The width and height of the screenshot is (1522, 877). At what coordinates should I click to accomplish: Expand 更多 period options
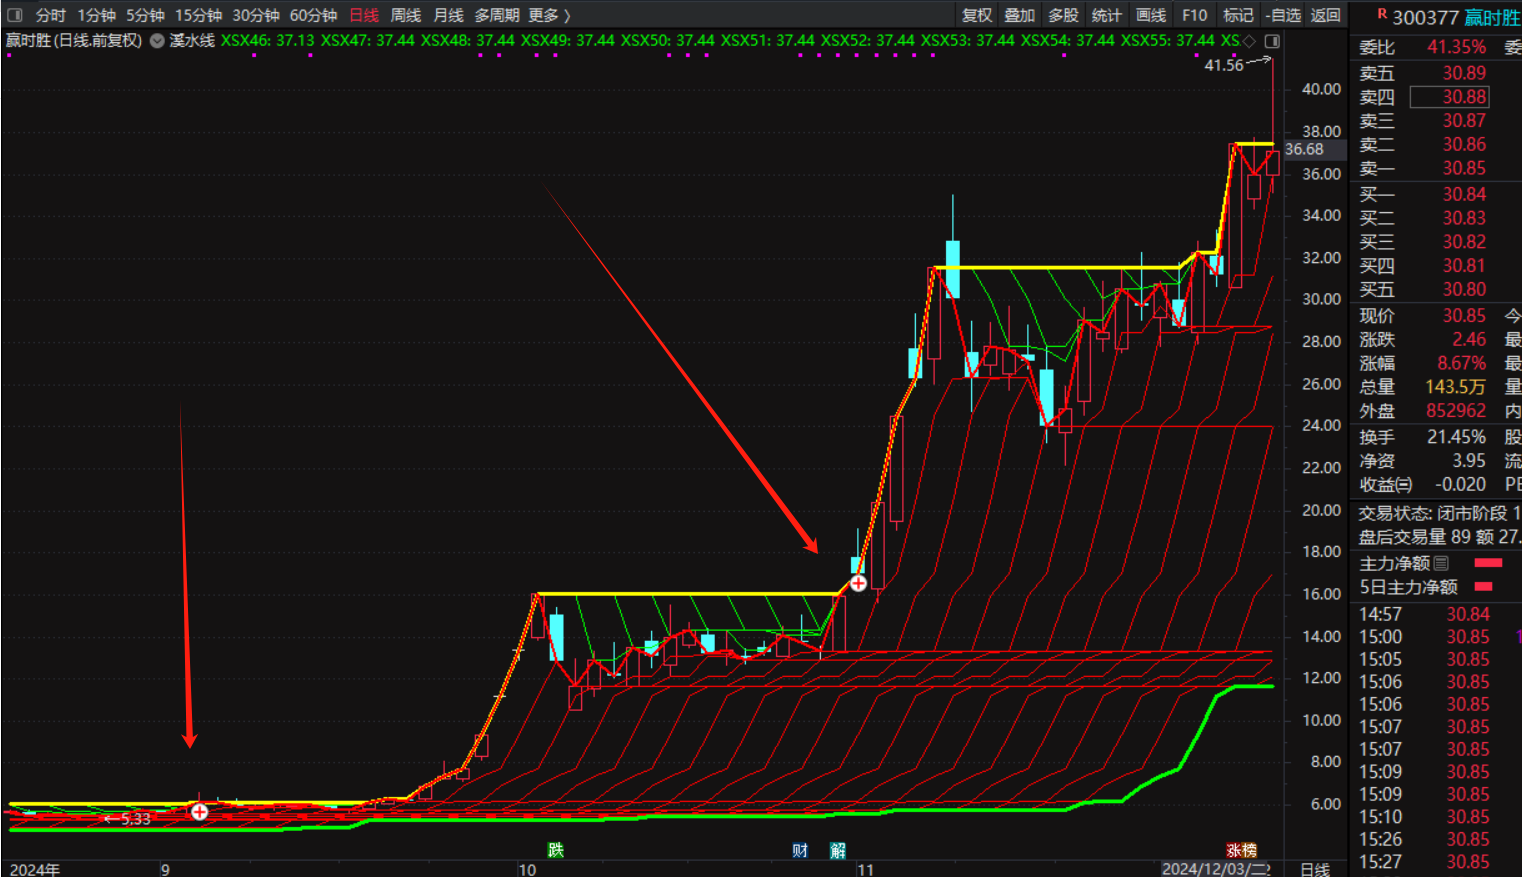click(x=549, y=15)
